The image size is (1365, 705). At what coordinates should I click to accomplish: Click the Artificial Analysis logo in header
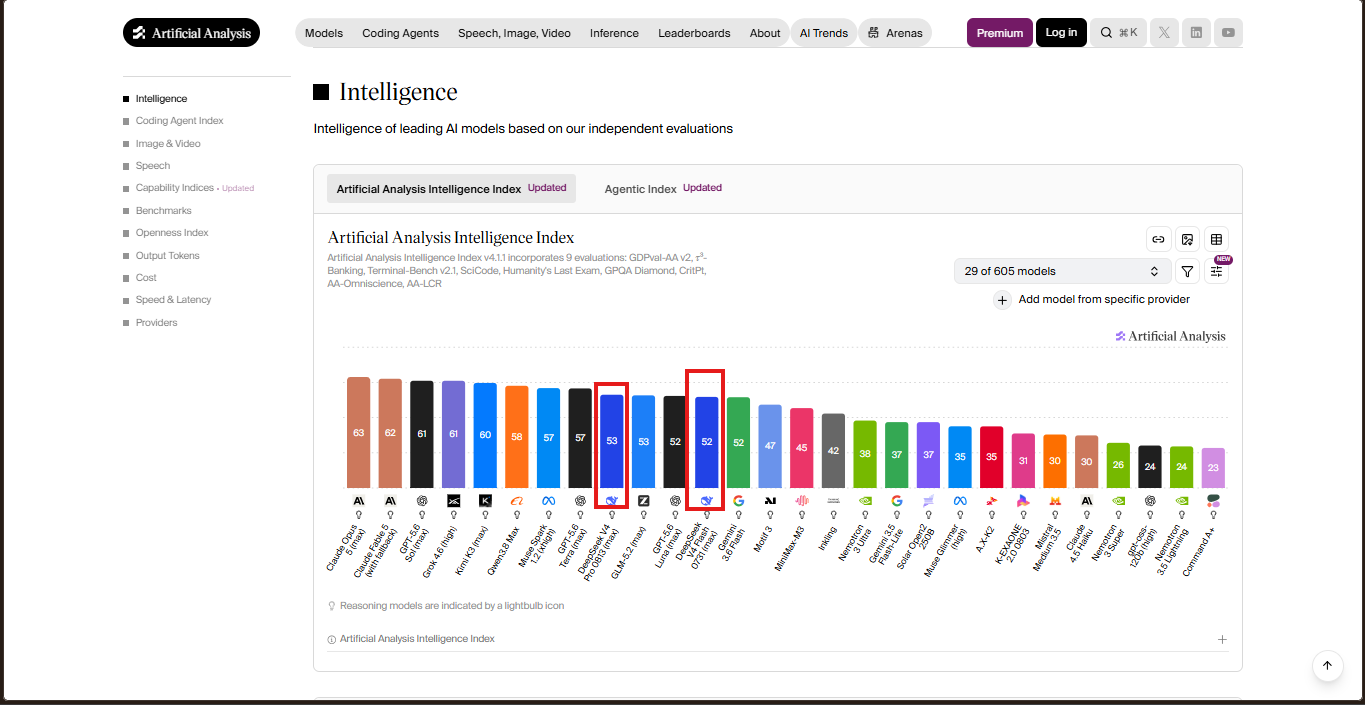191,33
